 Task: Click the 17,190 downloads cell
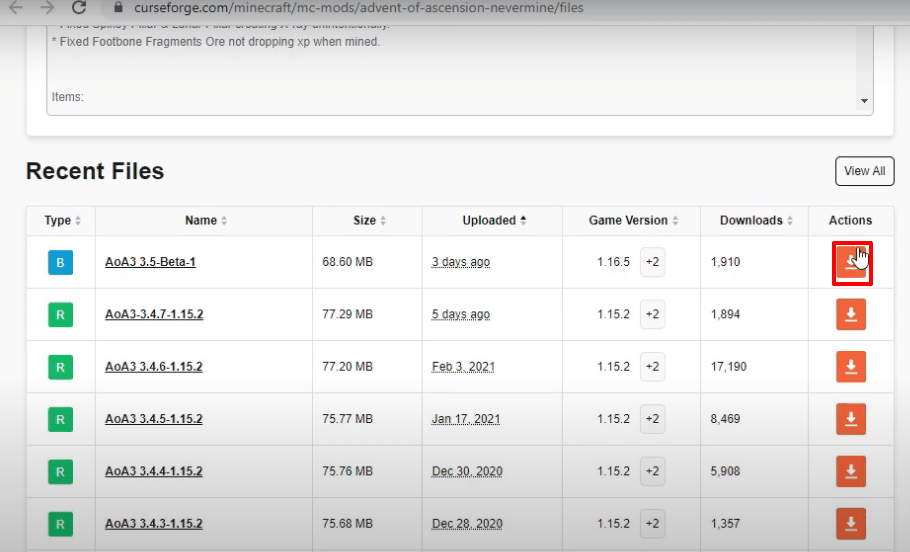tap(728, 366)
